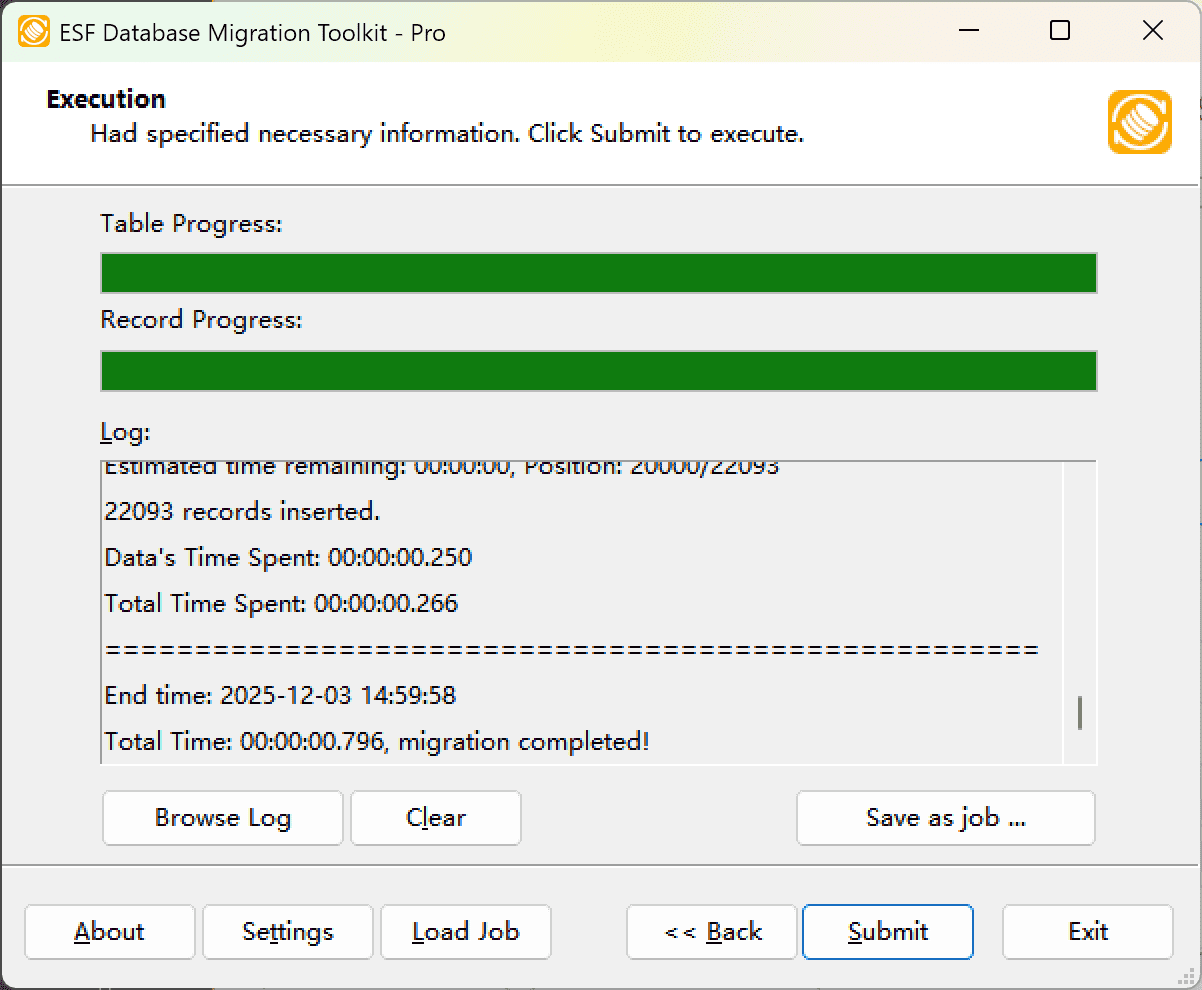
Task: Open the About dialog
Action: pos(109,932)
